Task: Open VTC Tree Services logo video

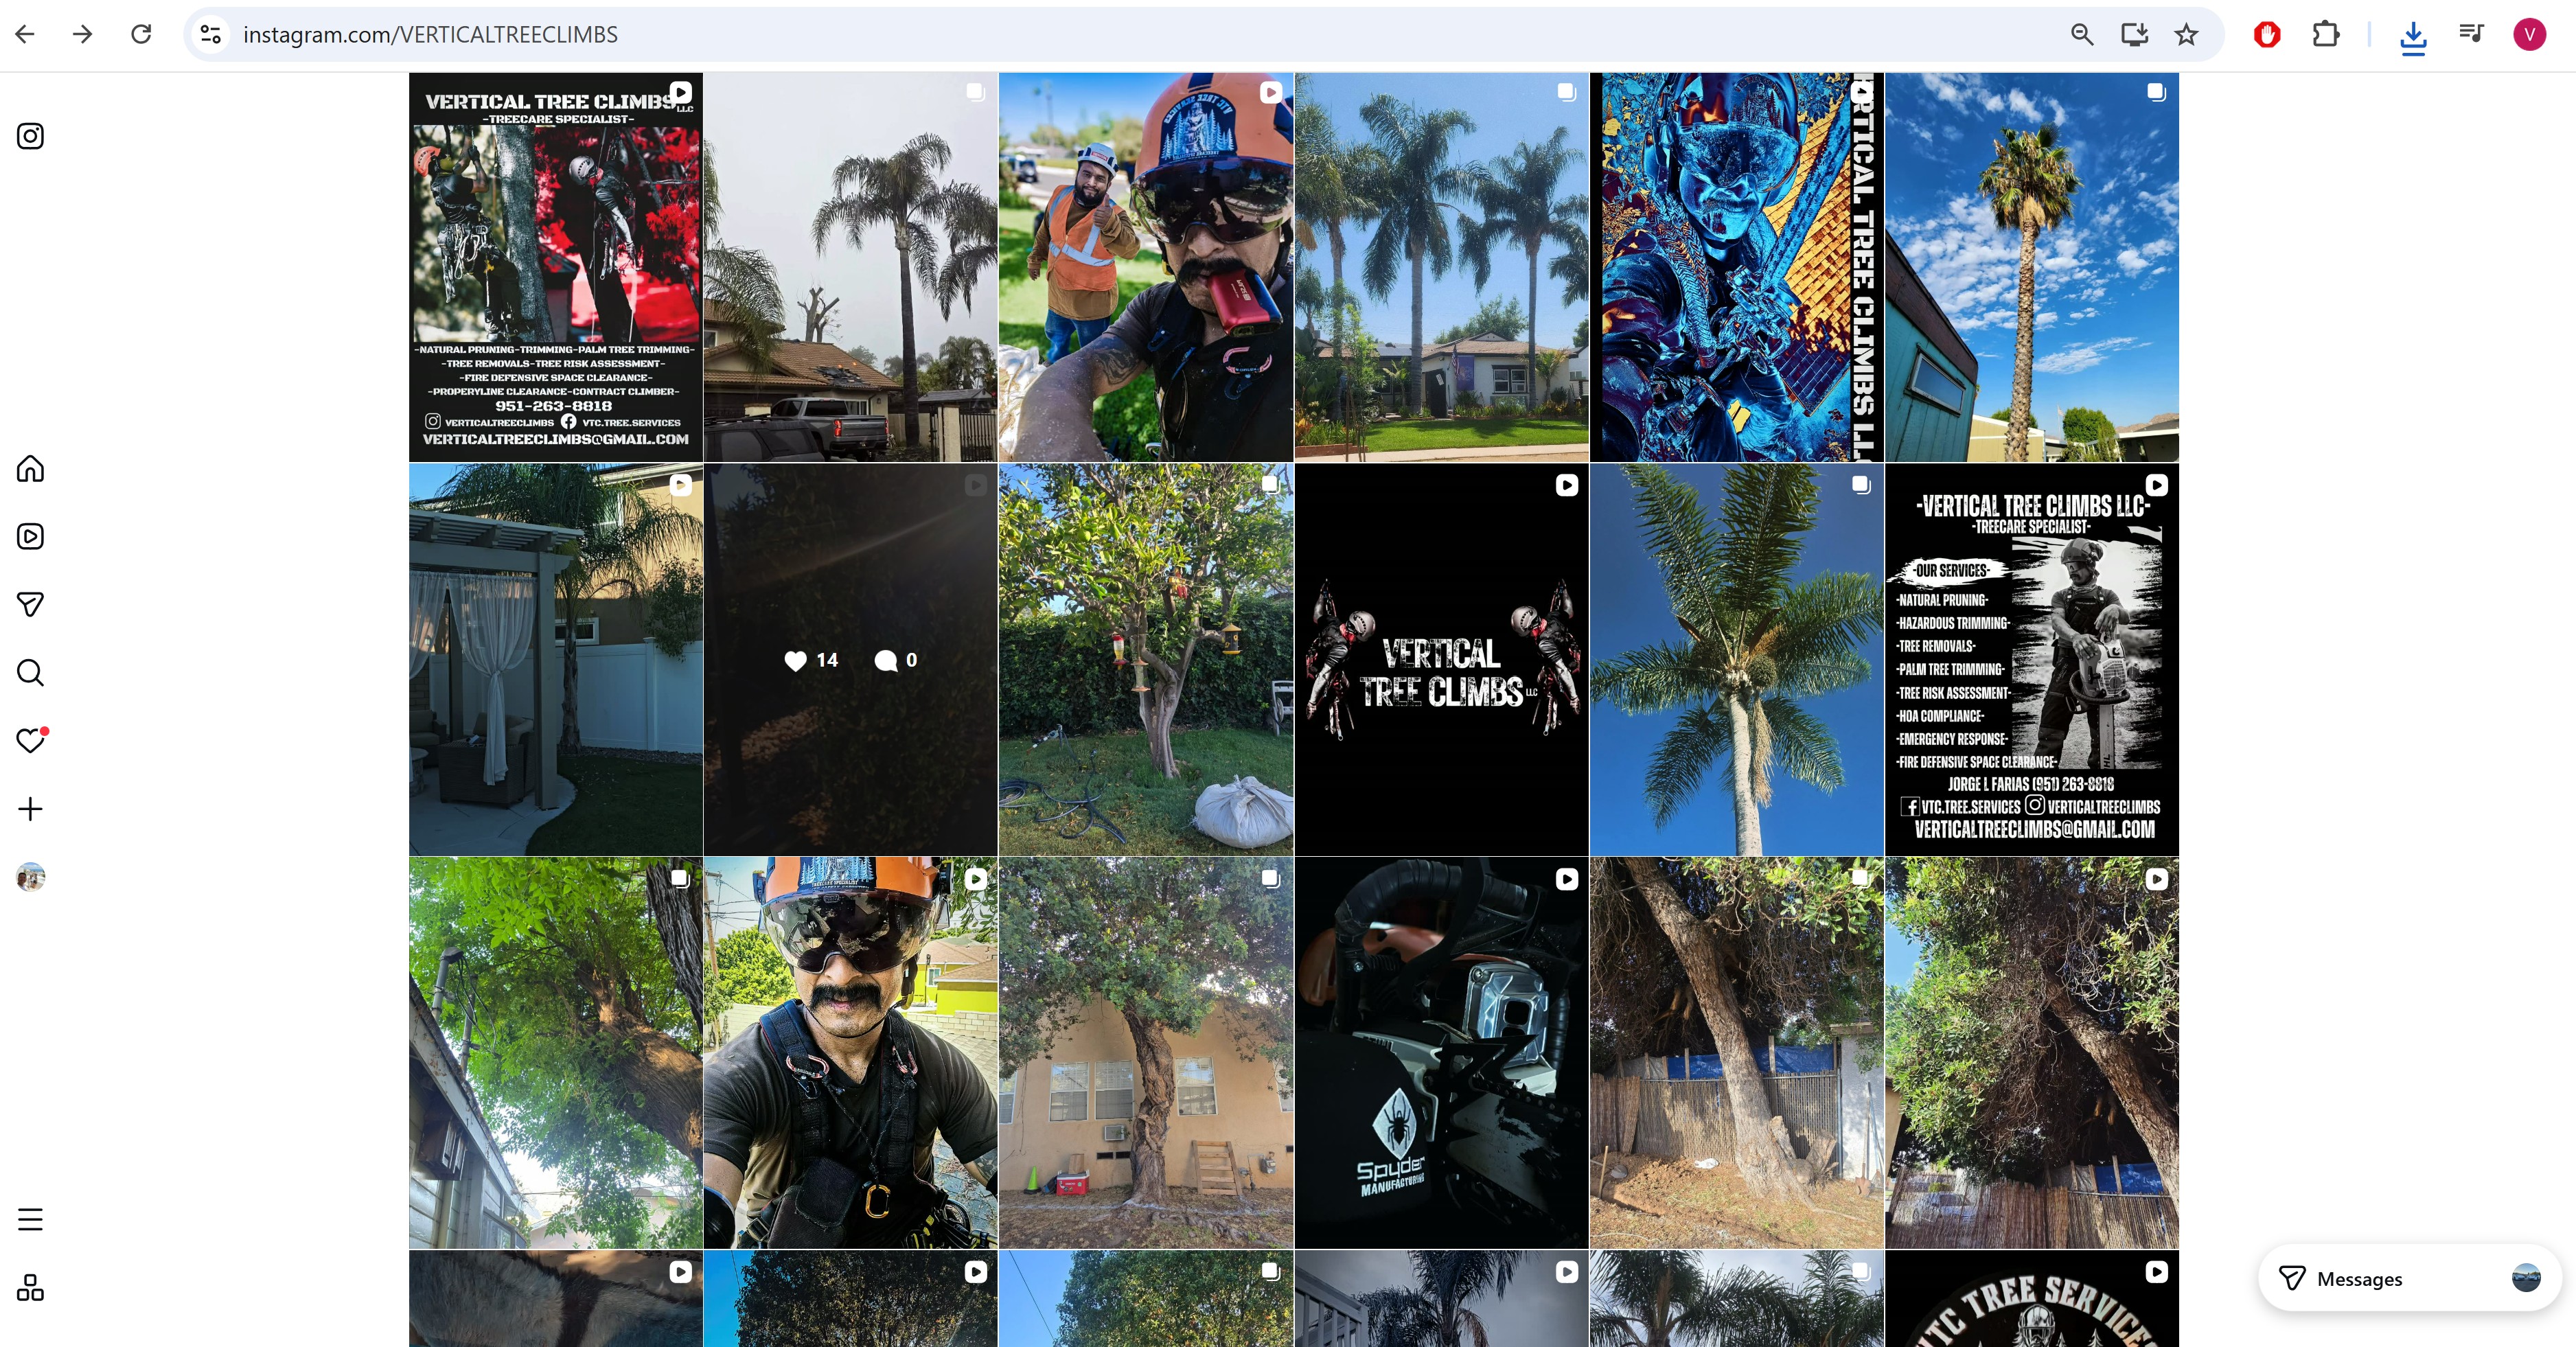Action: 2032,1298
